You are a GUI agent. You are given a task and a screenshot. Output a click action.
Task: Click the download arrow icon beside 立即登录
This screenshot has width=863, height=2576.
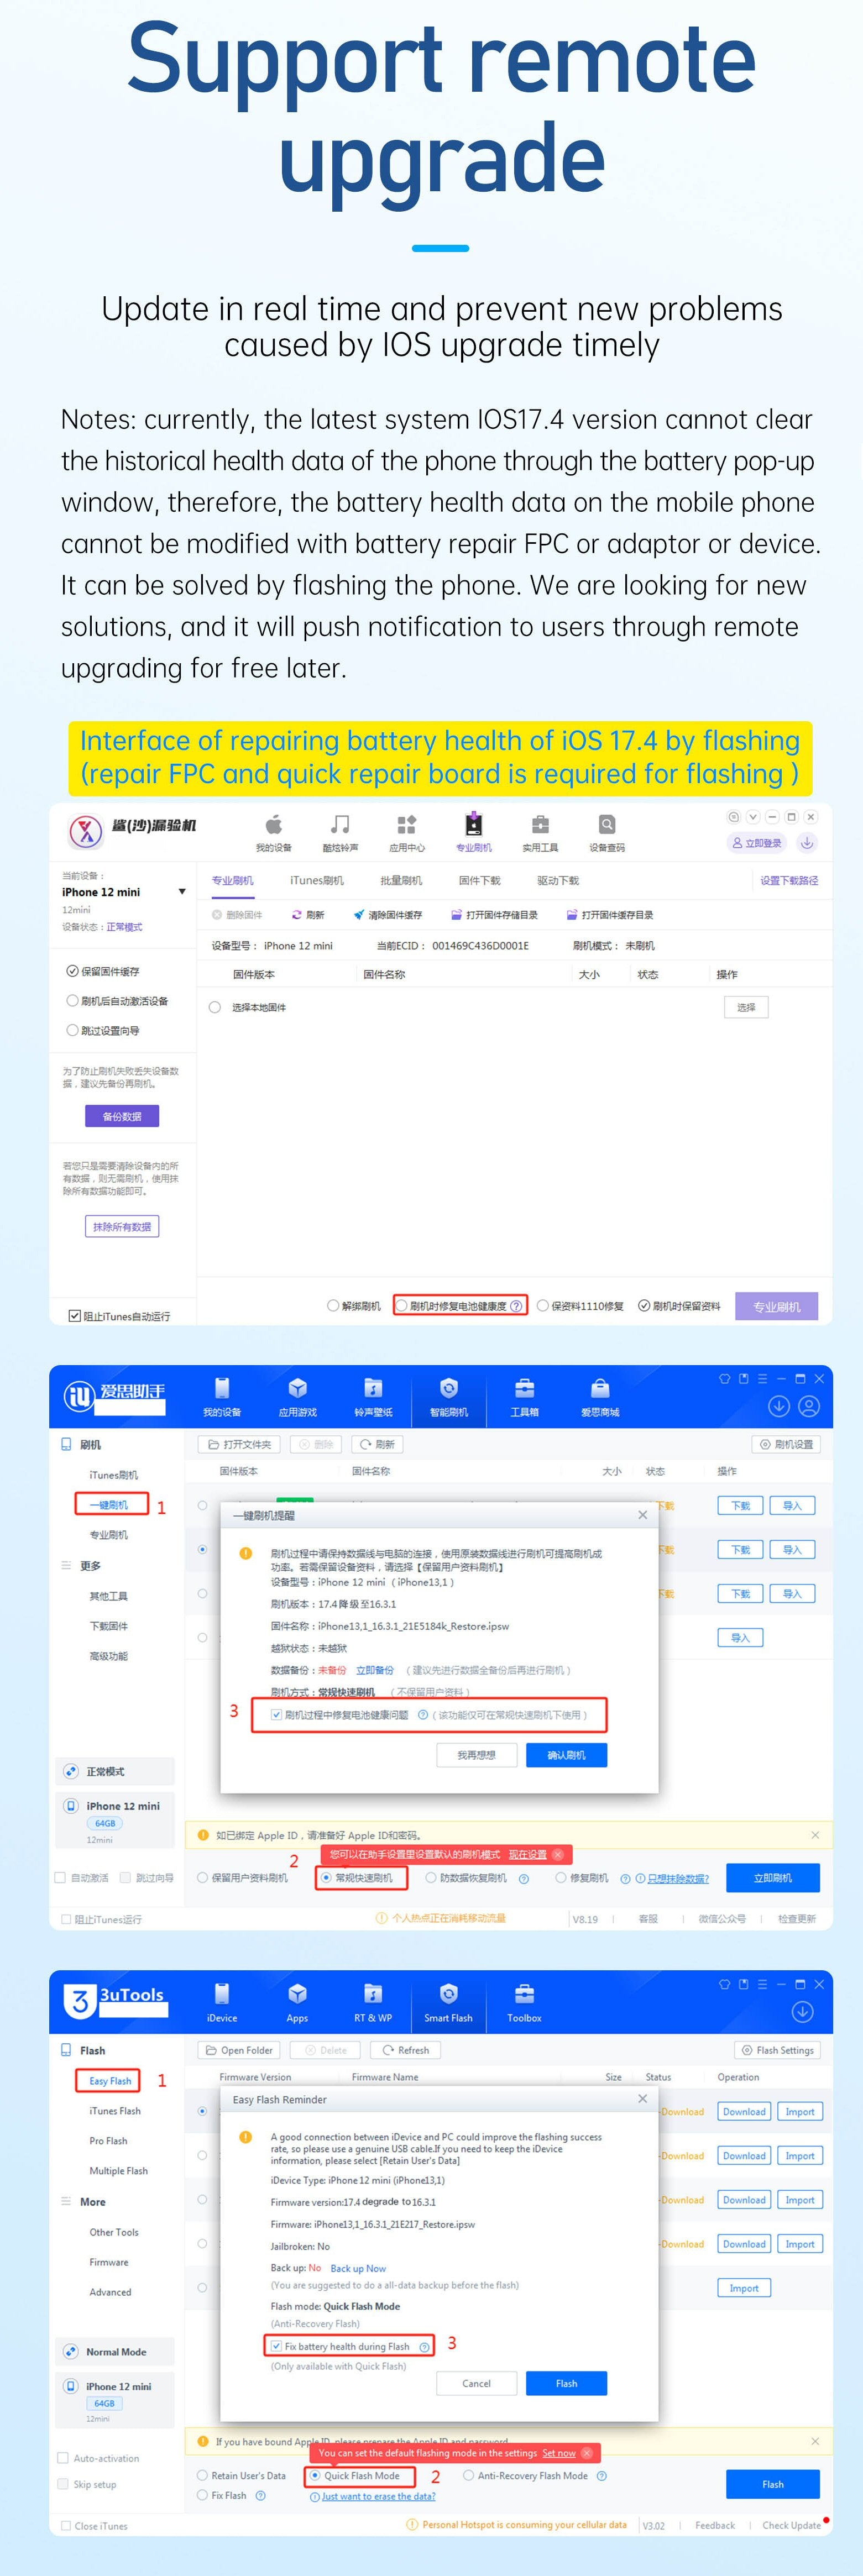coord(807,843)
